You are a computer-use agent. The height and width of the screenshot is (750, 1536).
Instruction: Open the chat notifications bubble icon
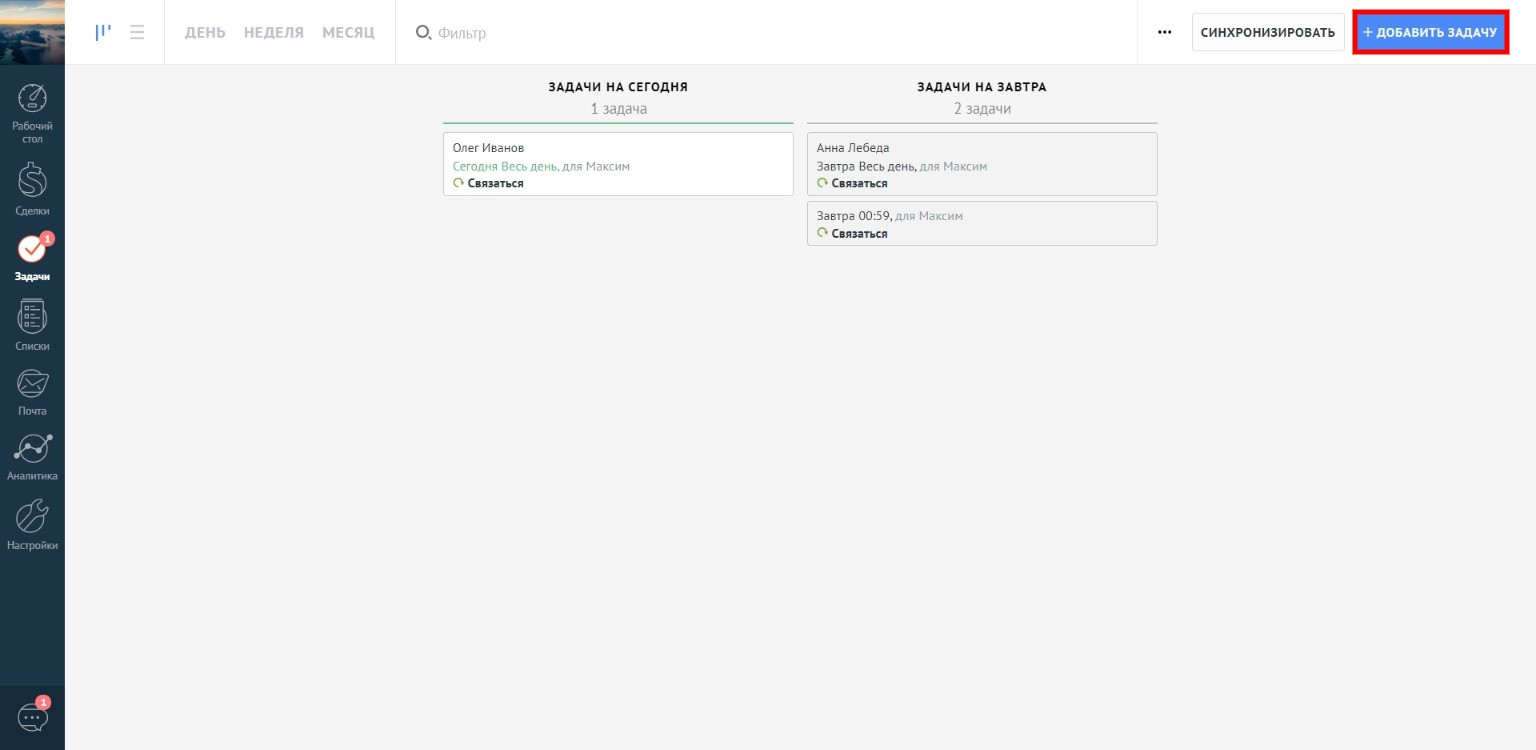tap(32, 717)
